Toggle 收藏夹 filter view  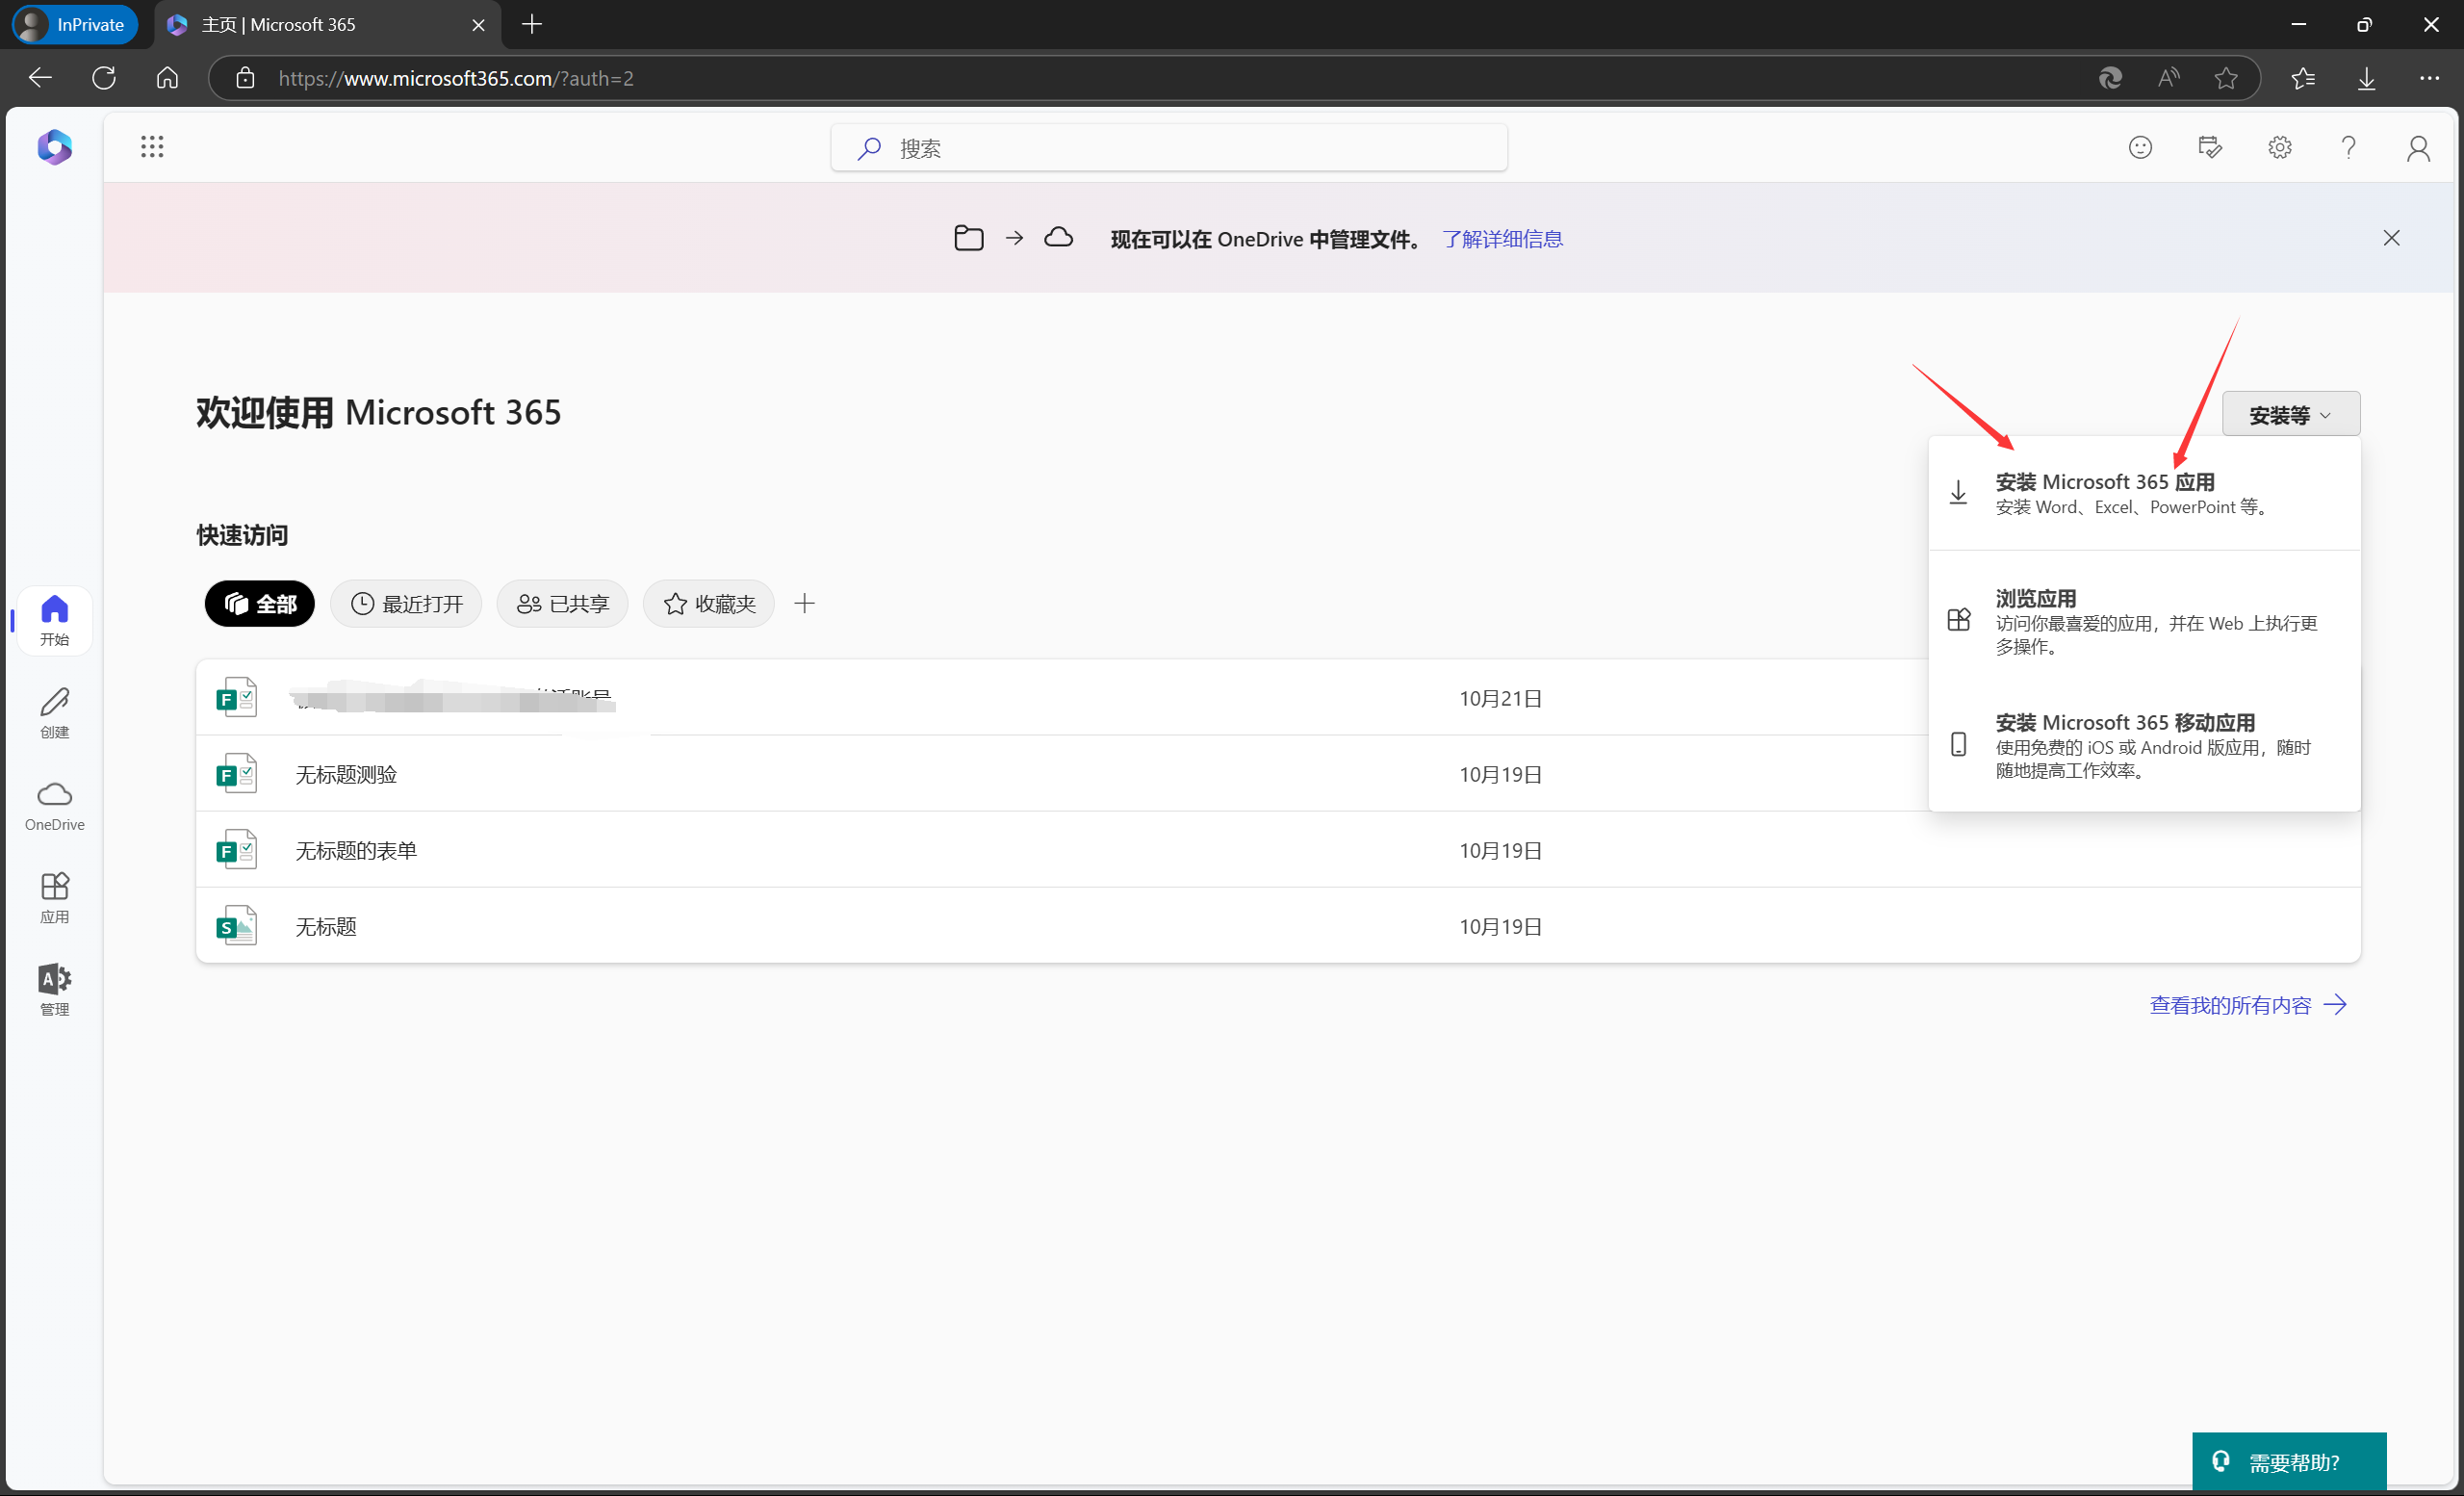711,604
